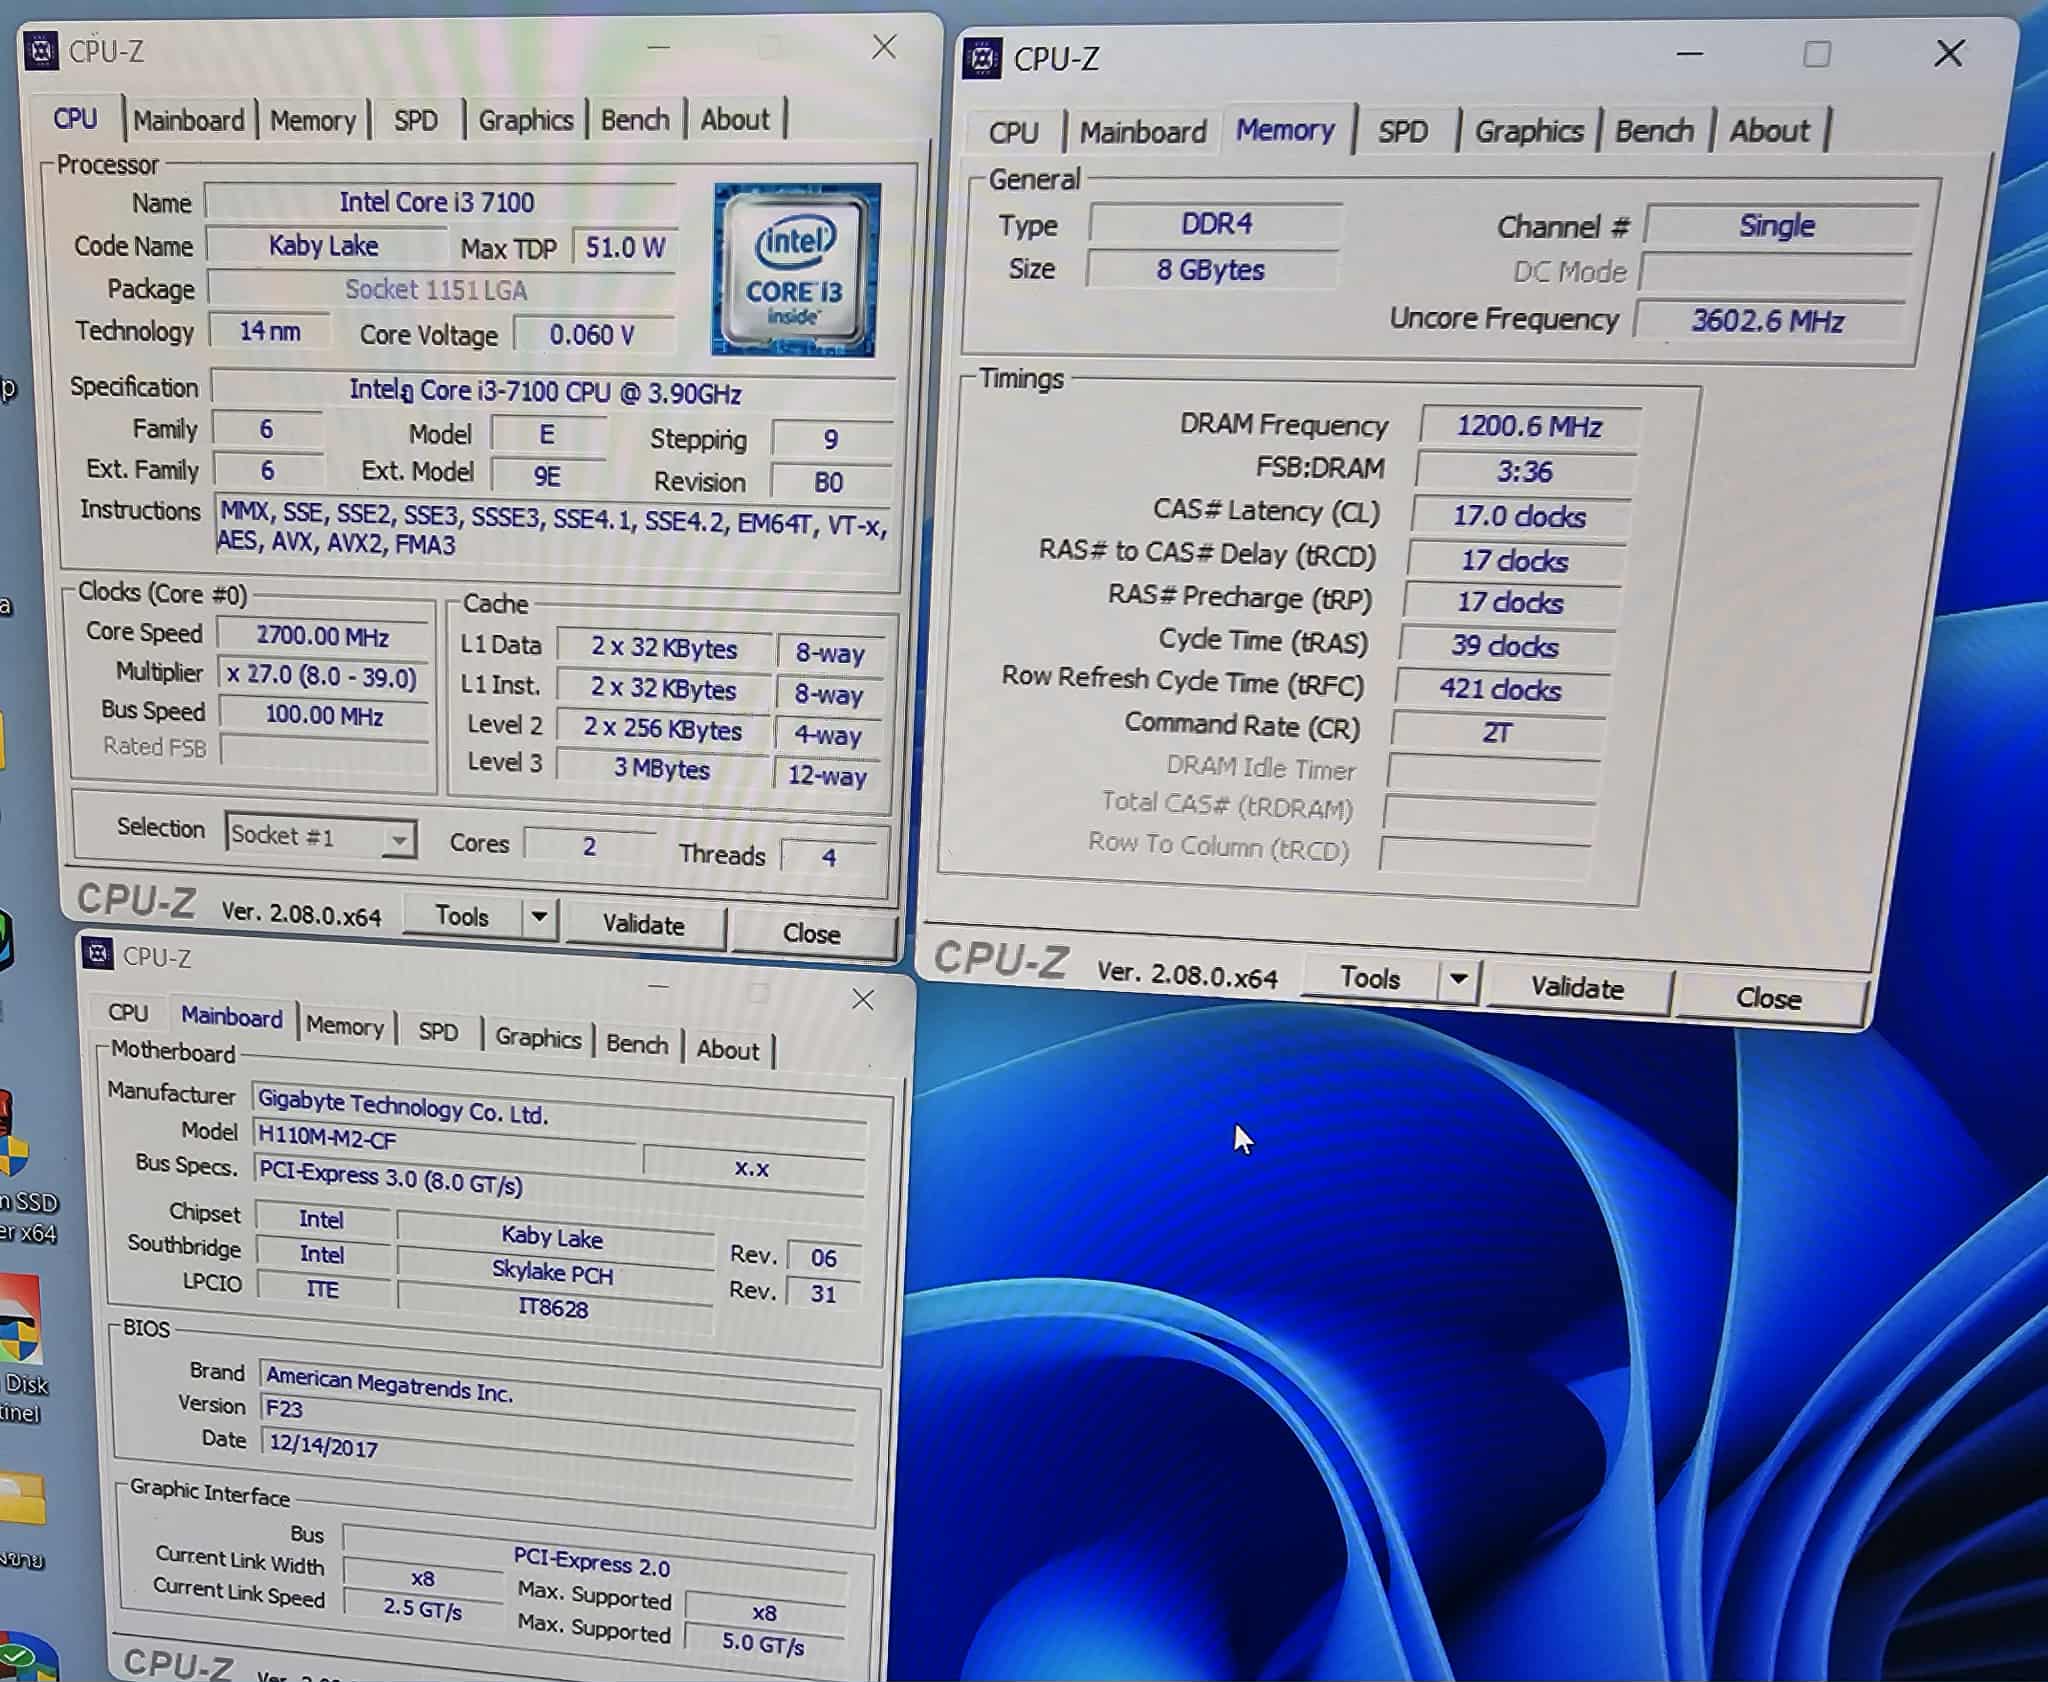Click CPU-Z app icon in Mainboard window title

click(x=98, y=954)
